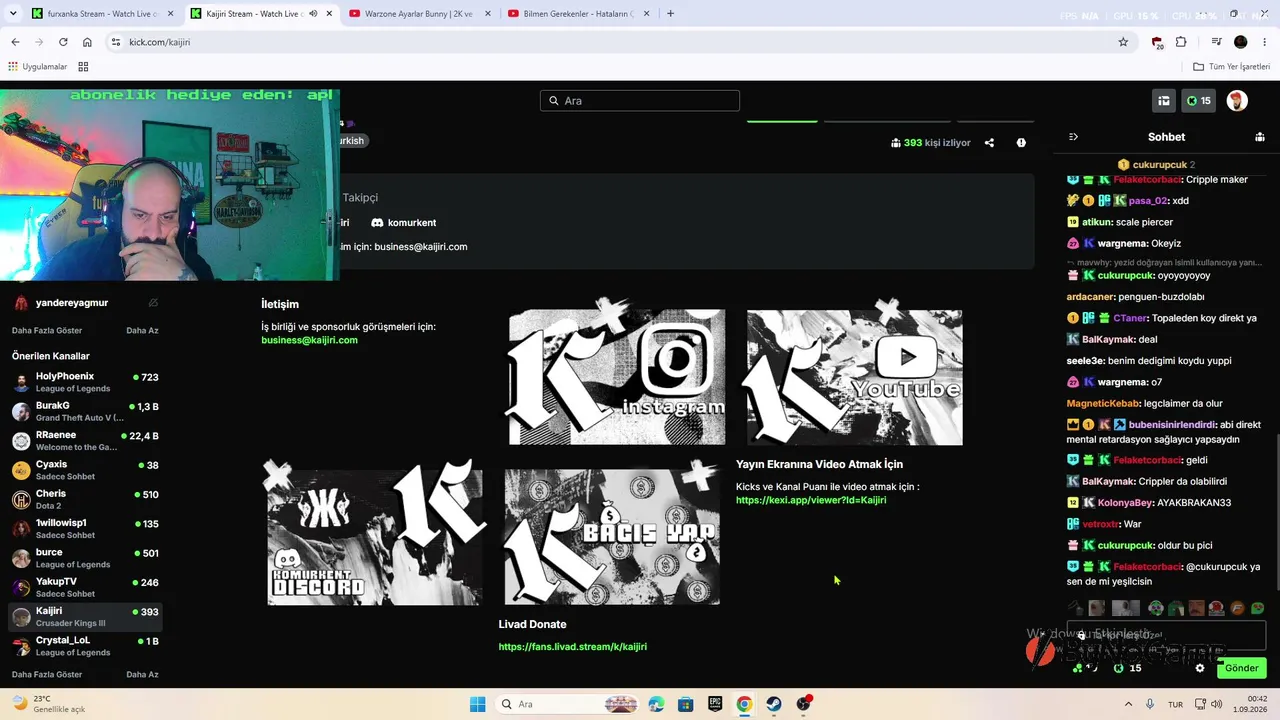Open the 1willowisp1 channel
The width and height of the screenshot is (1280, 720).
coord(85,529)
